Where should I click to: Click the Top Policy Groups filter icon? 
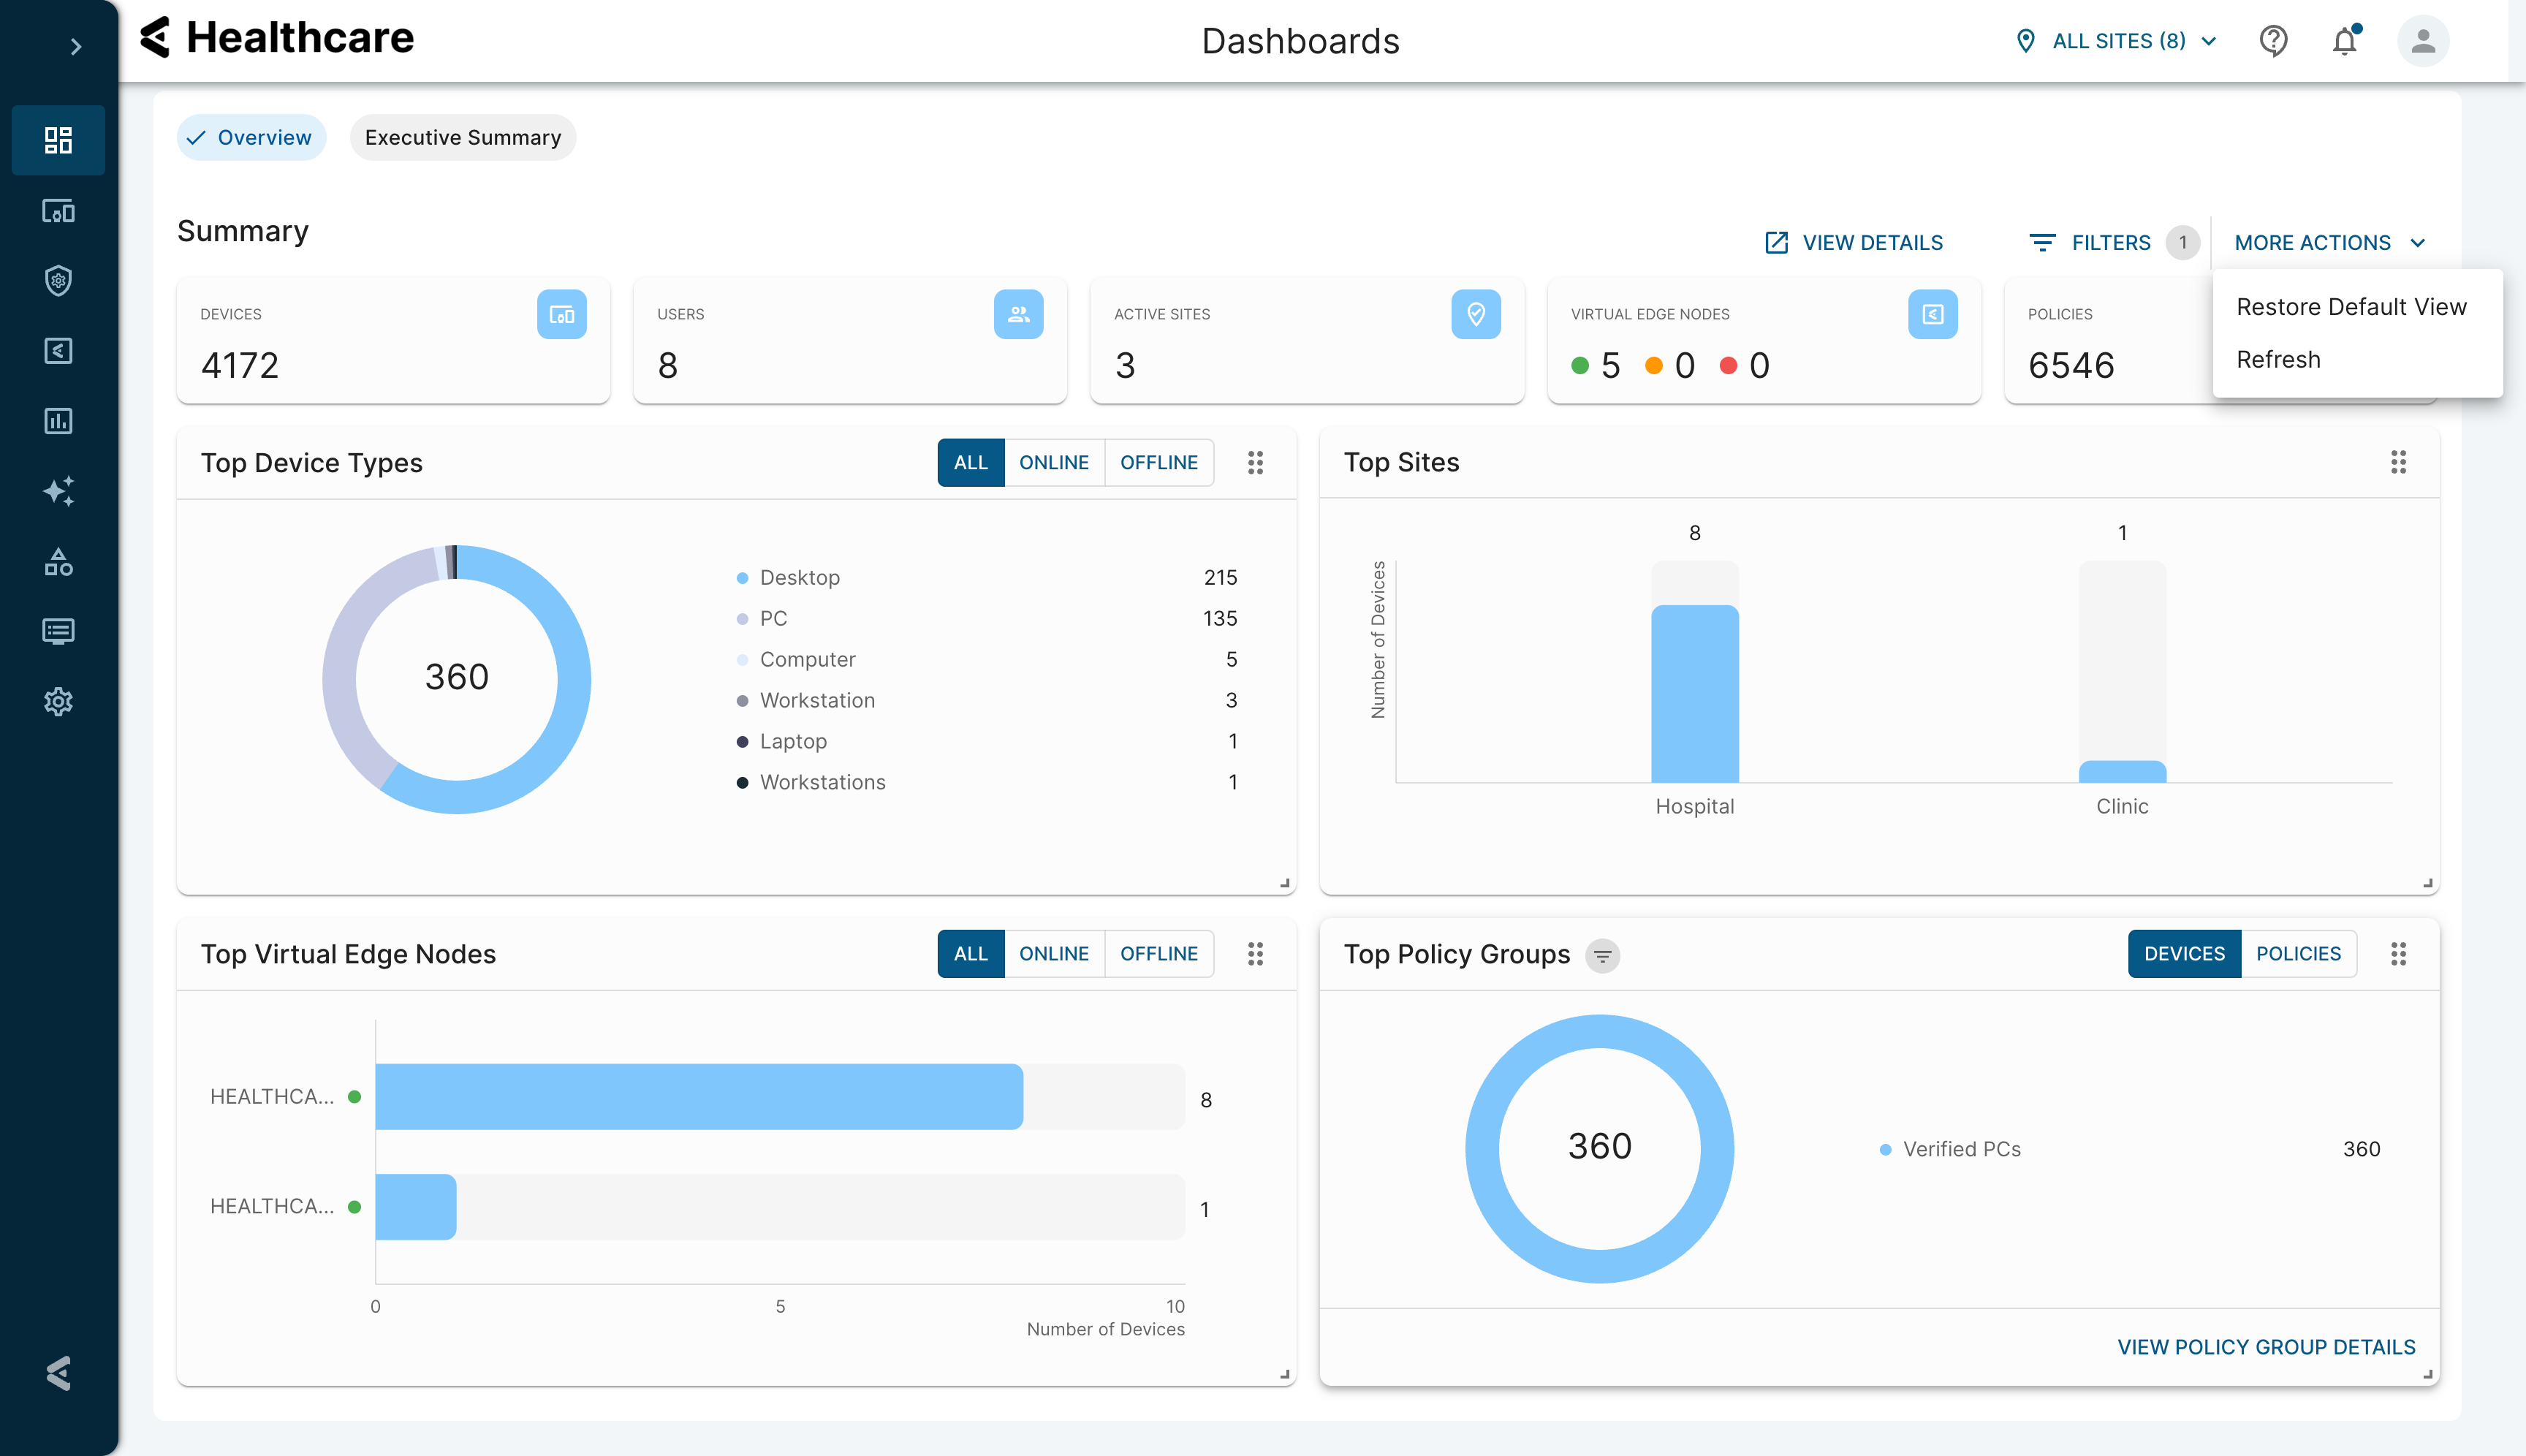[1602, 955]
